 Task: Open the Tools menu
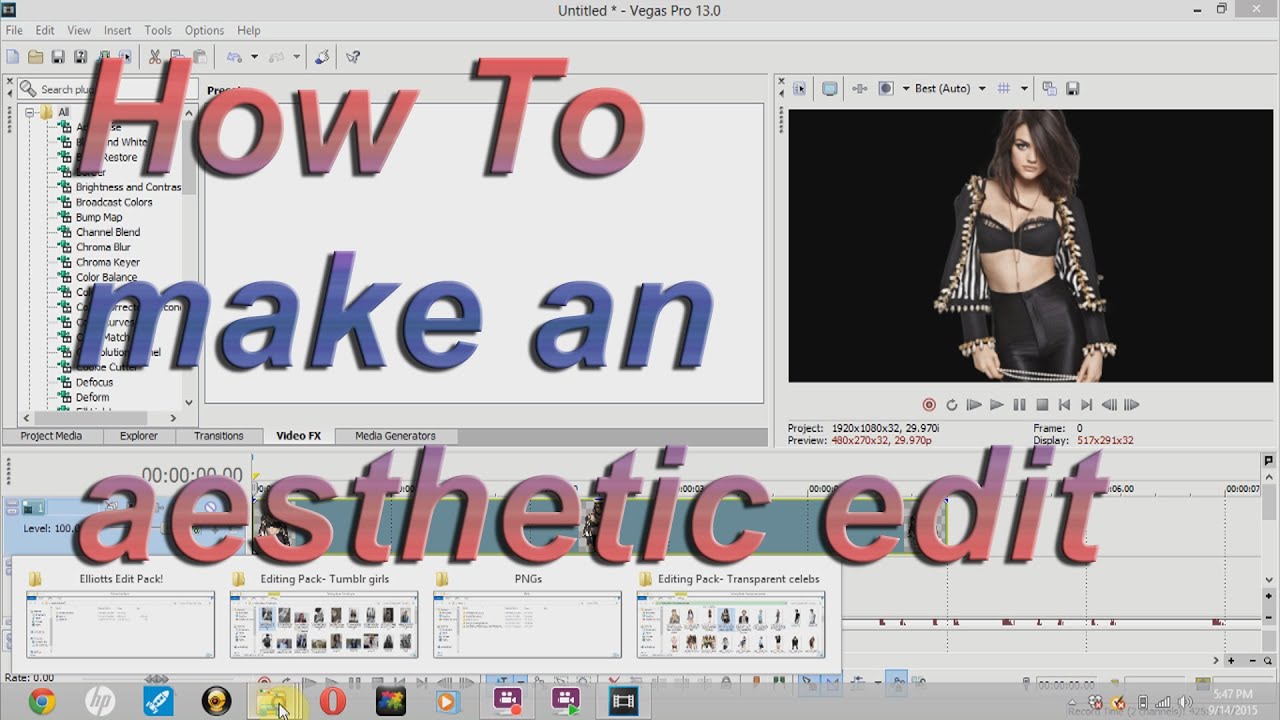pyautogui.click(x=158, y=30)
